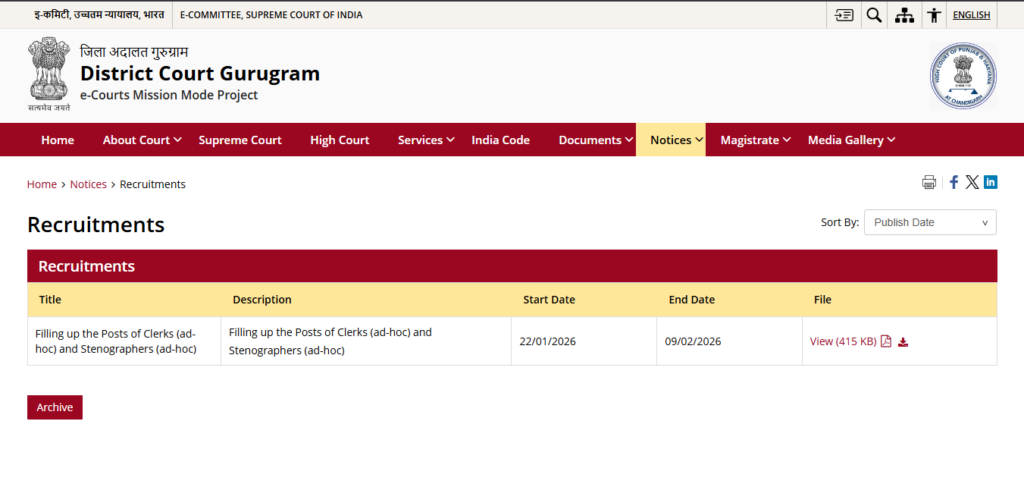This screenshot has width=1024, height=484.
Task: Select start date 22/01/2026 cell
Action: coord(584,341)
